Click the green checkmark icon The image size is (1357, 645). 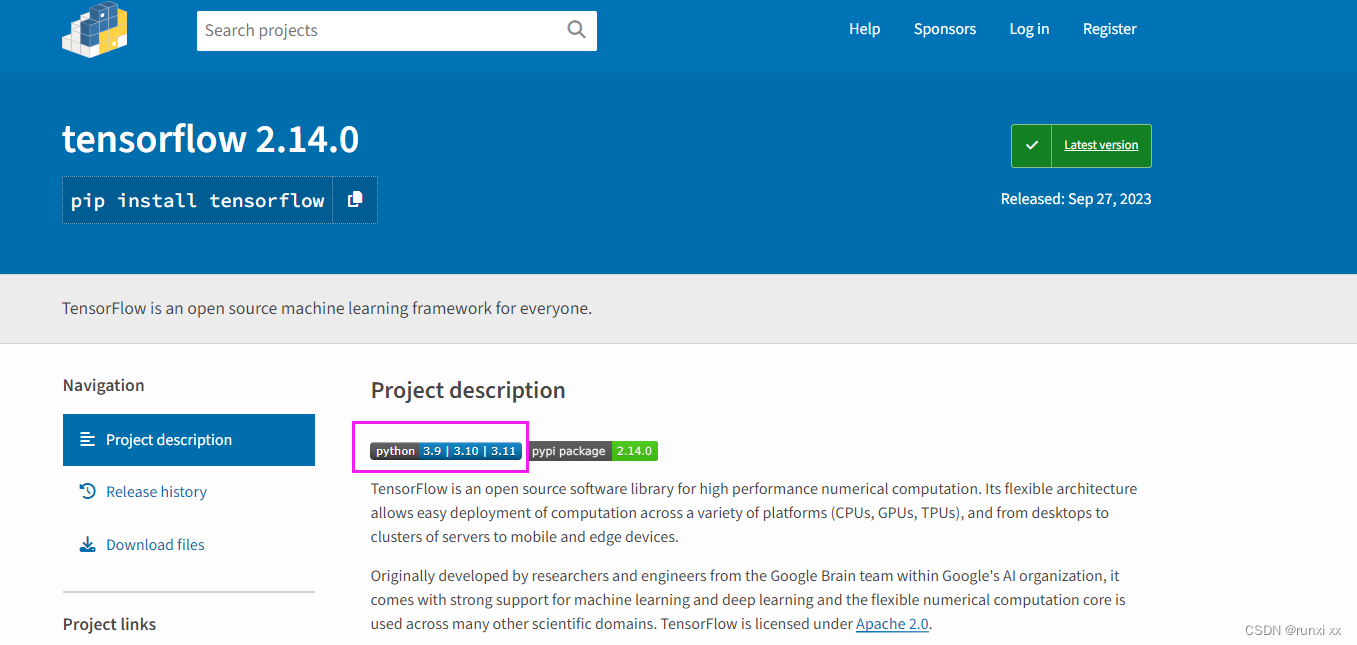pos(1031,146)
